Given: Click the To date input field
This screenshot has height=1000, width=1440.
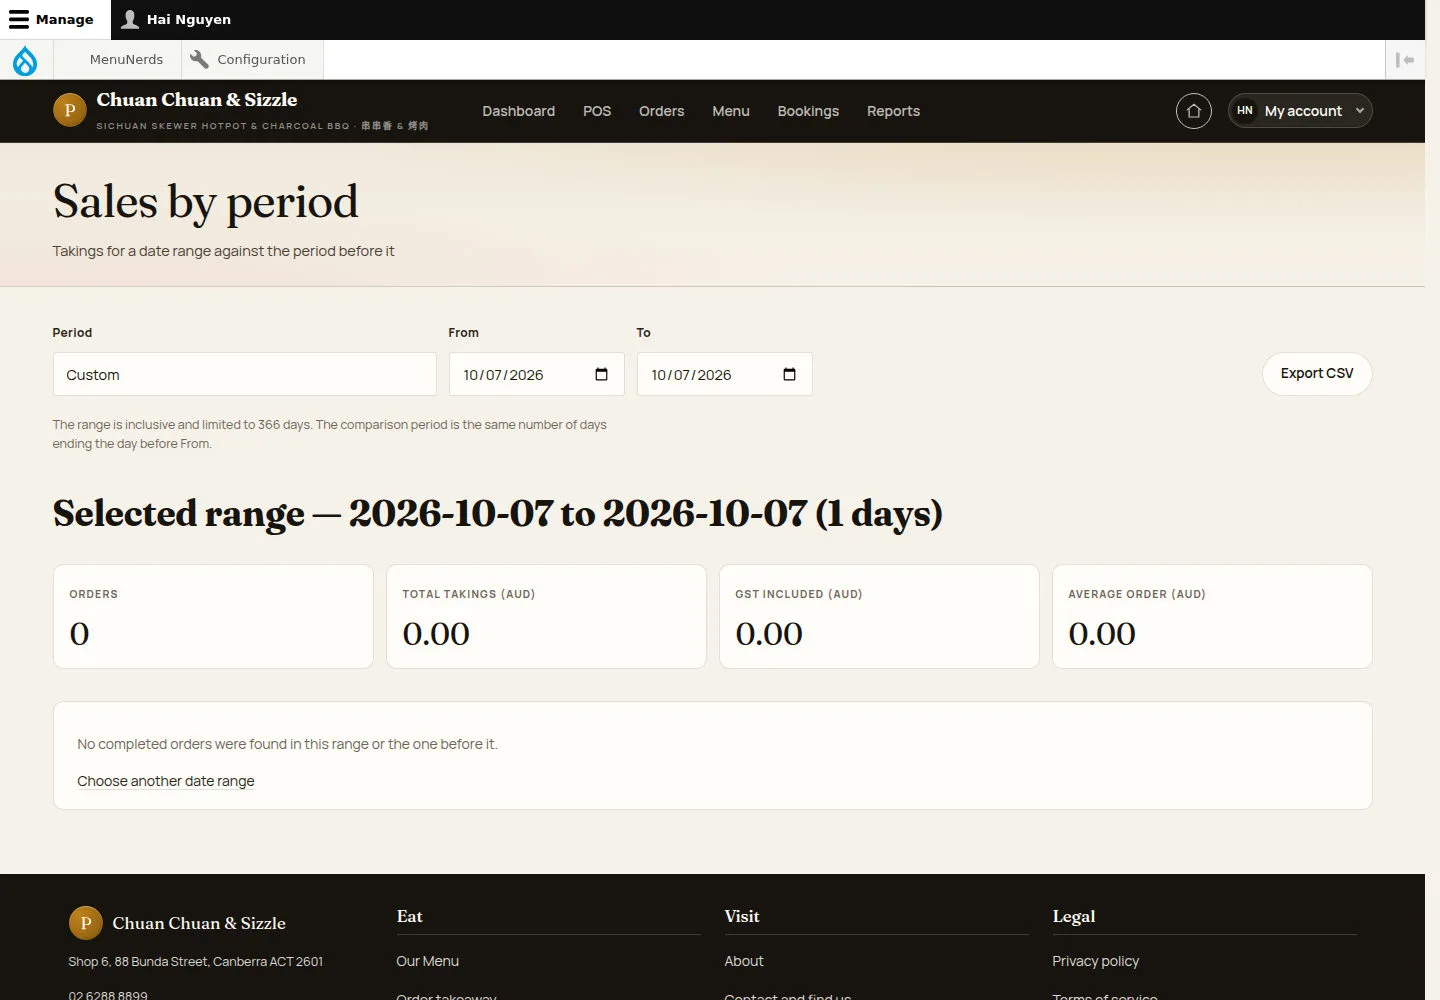Looking at the screenshot, I should coord(725,374).
